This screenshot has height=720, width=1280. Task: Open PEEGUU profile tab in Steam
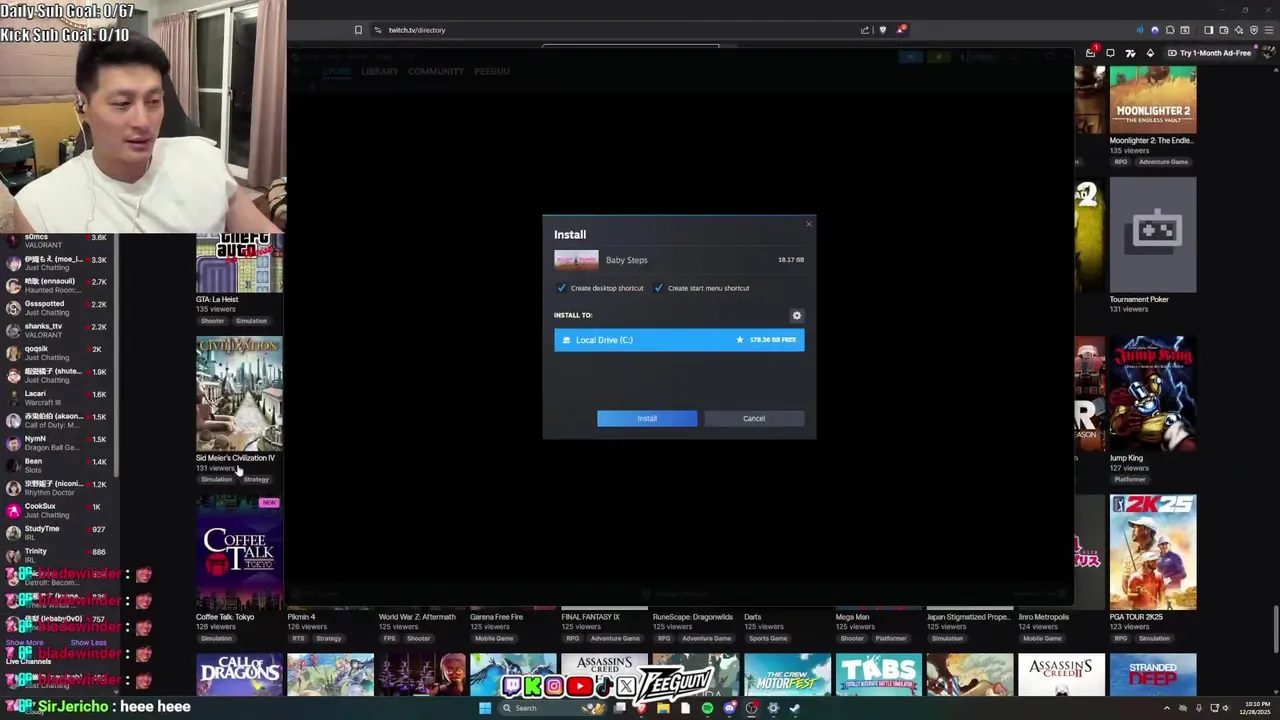point(492,71)
